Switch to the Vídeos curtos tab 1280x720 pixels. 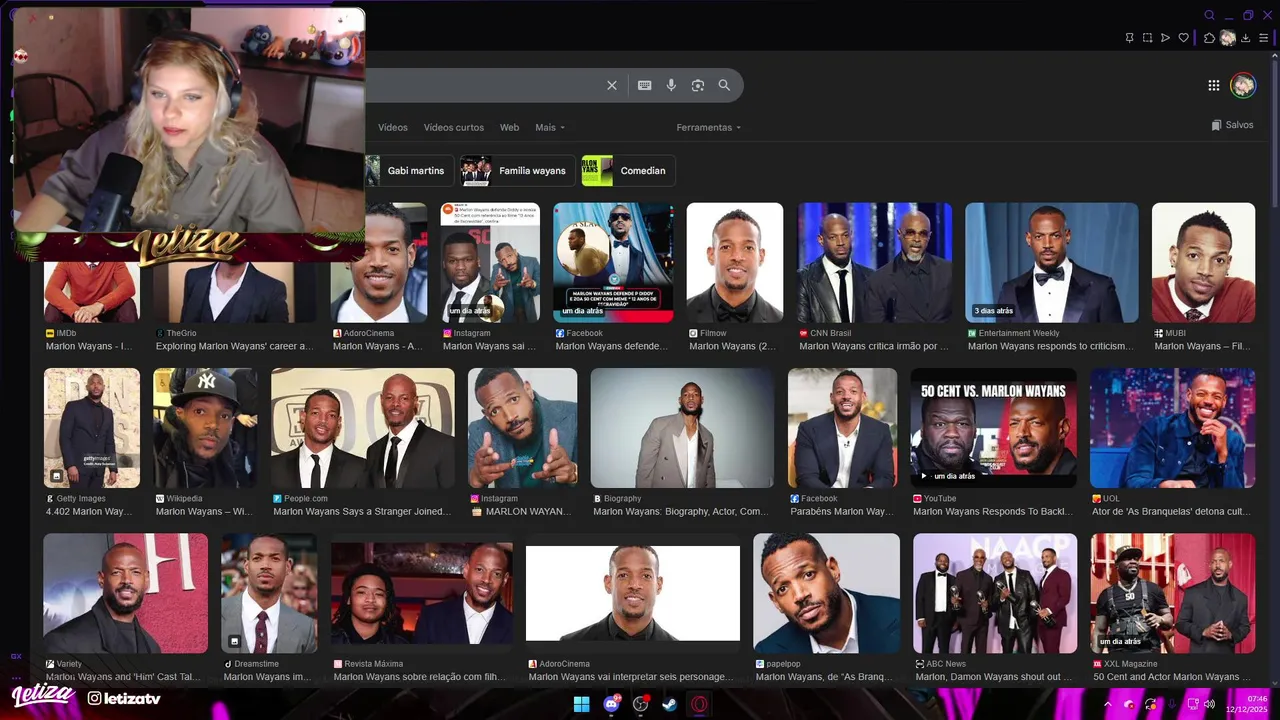(x=453, y=127)
